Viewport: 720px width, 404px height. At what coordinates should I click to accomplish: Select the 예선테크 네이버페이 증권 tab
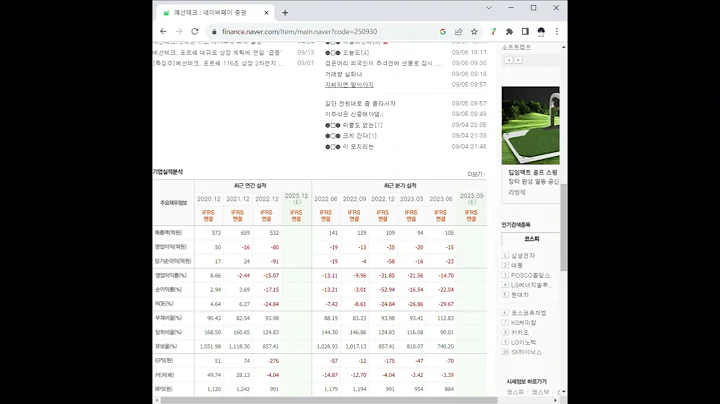coord(215,13)
